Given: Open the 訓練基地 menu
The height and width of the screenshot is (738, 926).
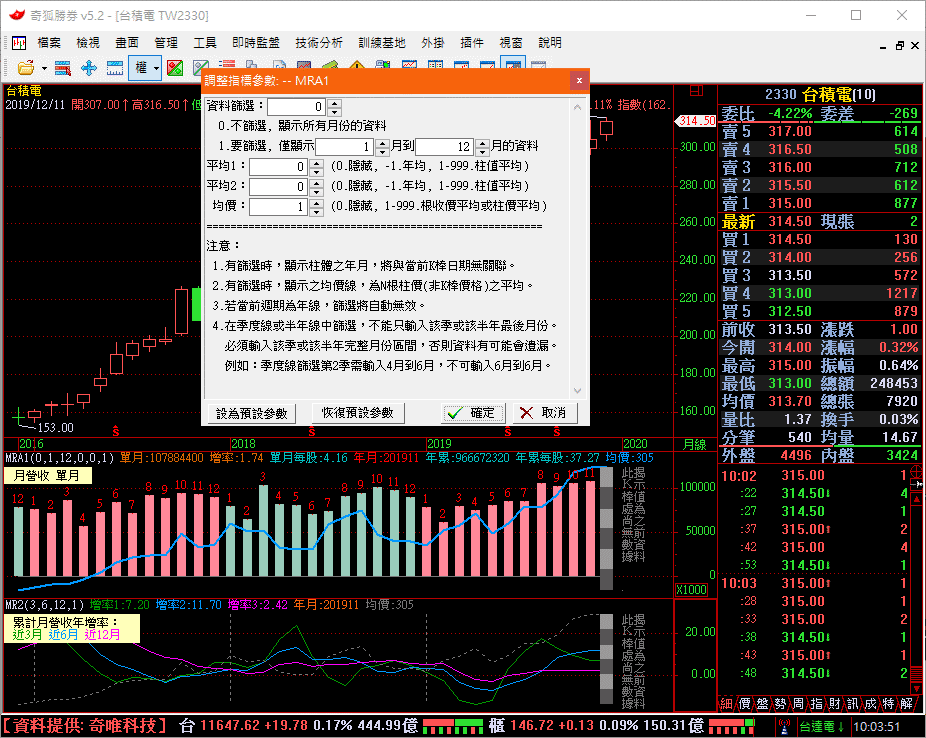Looking at the screenshot, I should click(x=382, y=43).
